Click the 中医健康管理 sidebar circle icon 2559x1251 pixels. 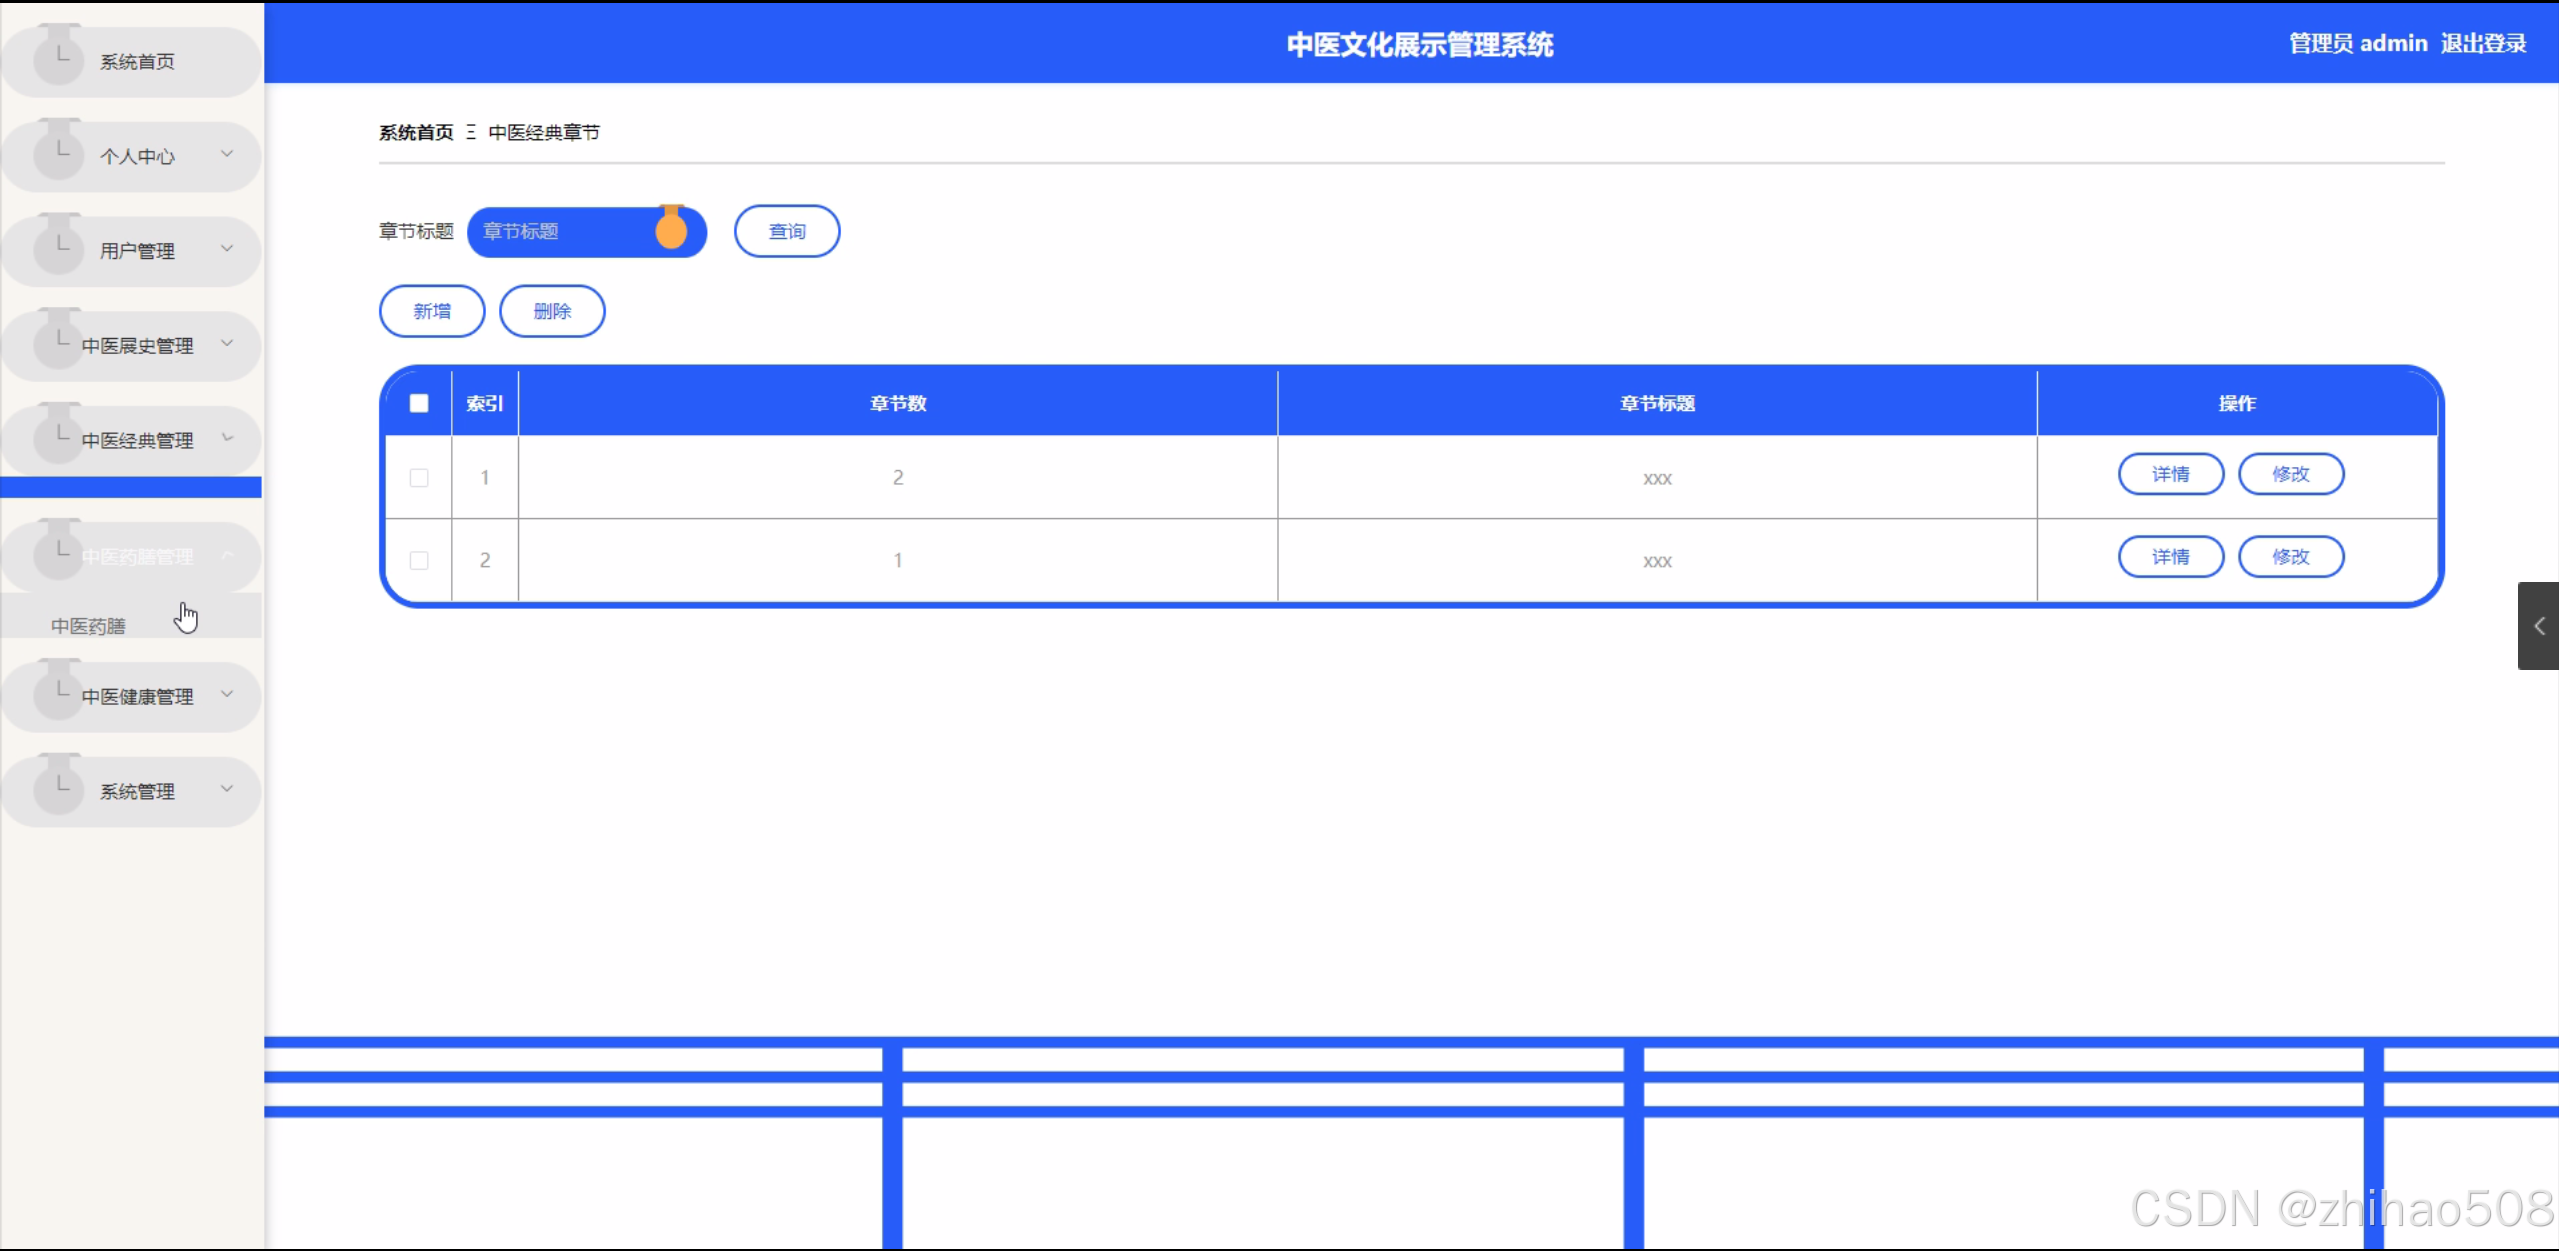tap(58, 695)
